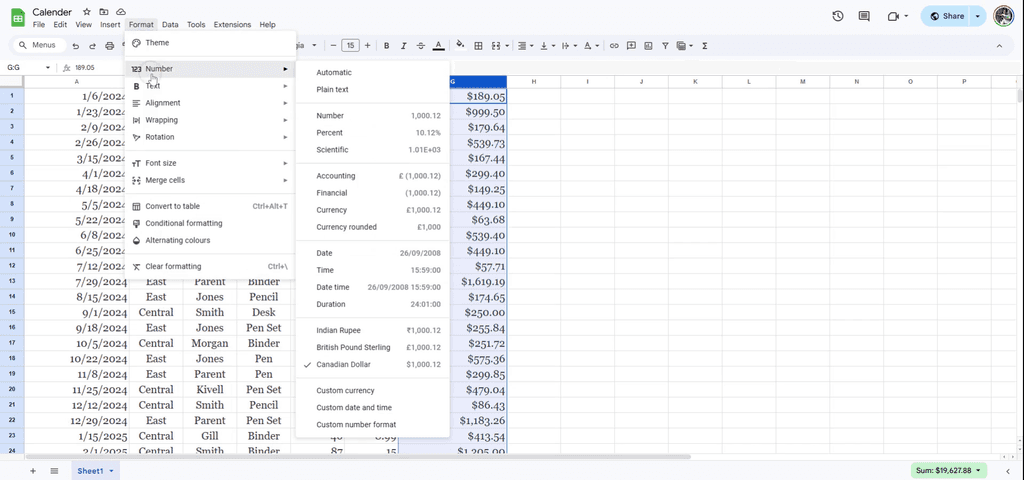Print the spreadsheet
This screenshot has height=480, width=1024.
pos(109,46)
